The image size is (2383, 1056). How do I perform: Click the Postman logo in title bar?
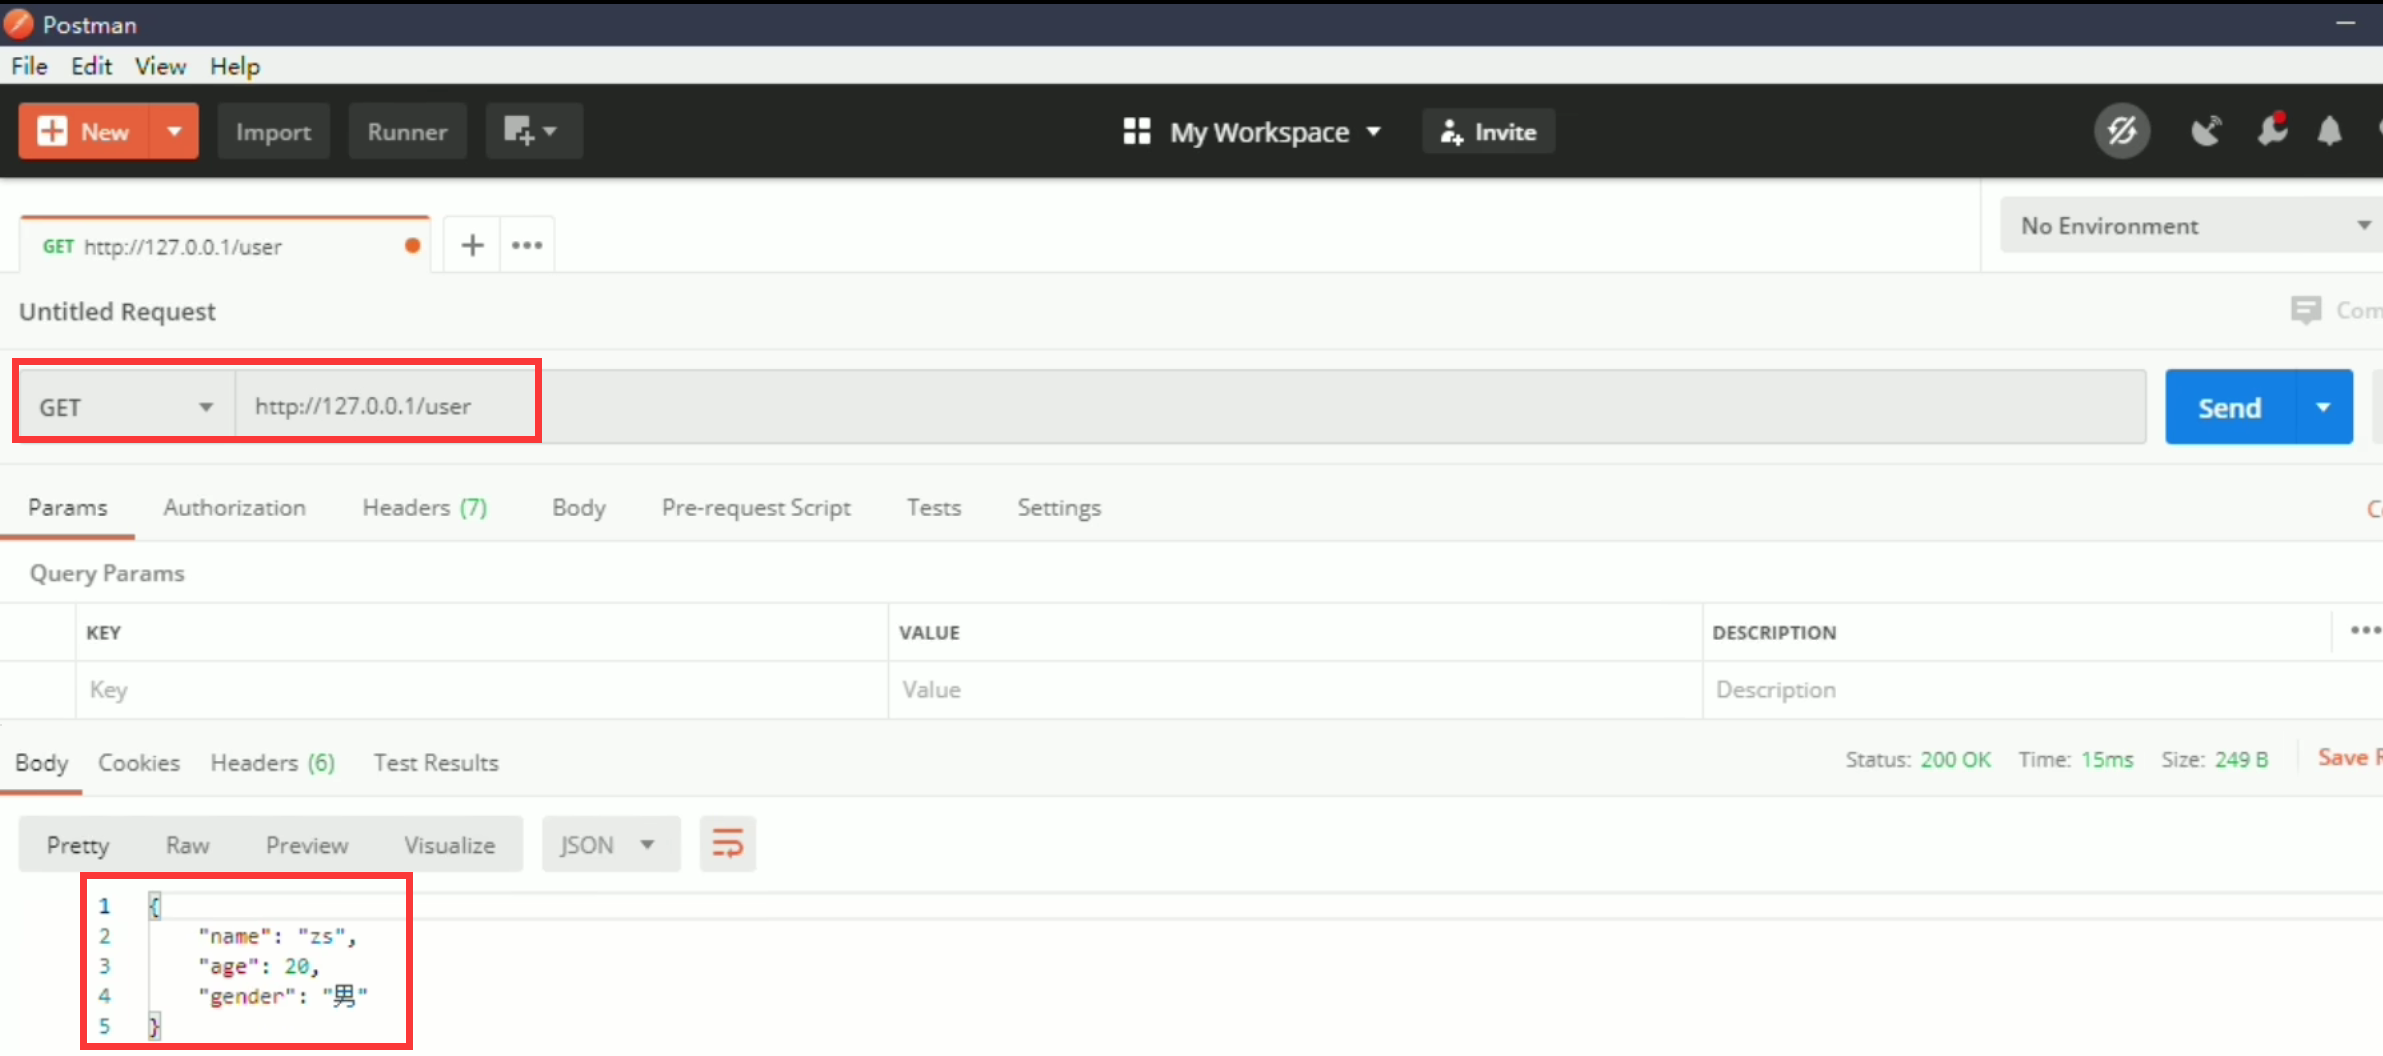18,23
